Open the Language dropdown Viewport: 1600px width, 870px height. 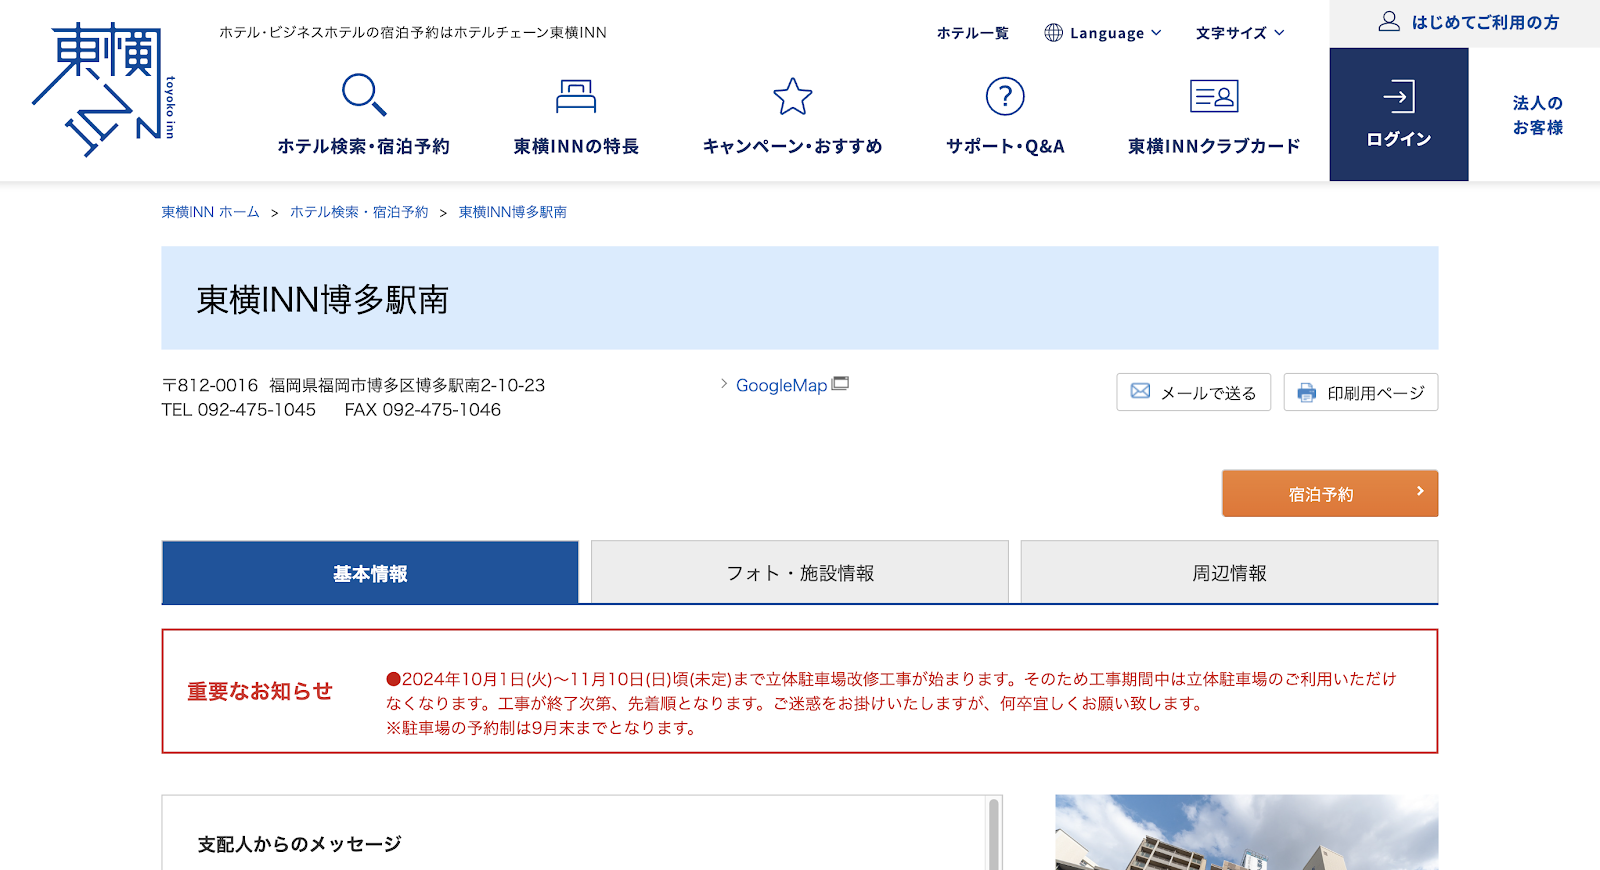(1103, 33)
